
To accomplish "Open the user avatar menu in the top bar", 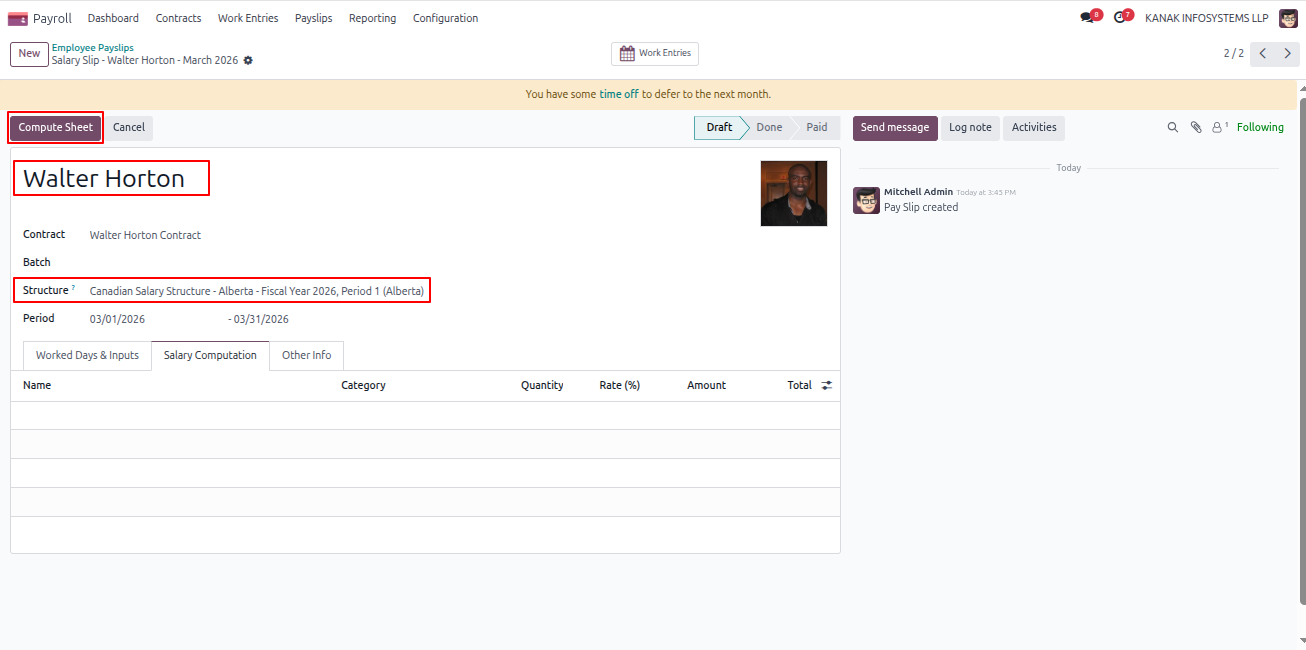I will pos(1288,18).
